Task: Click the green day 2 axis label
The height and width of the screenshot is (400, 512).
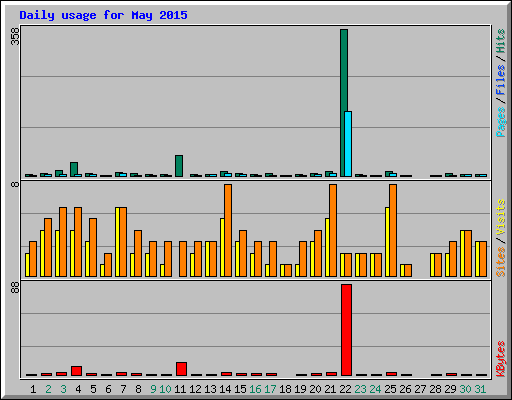Action: click(49, 389)
